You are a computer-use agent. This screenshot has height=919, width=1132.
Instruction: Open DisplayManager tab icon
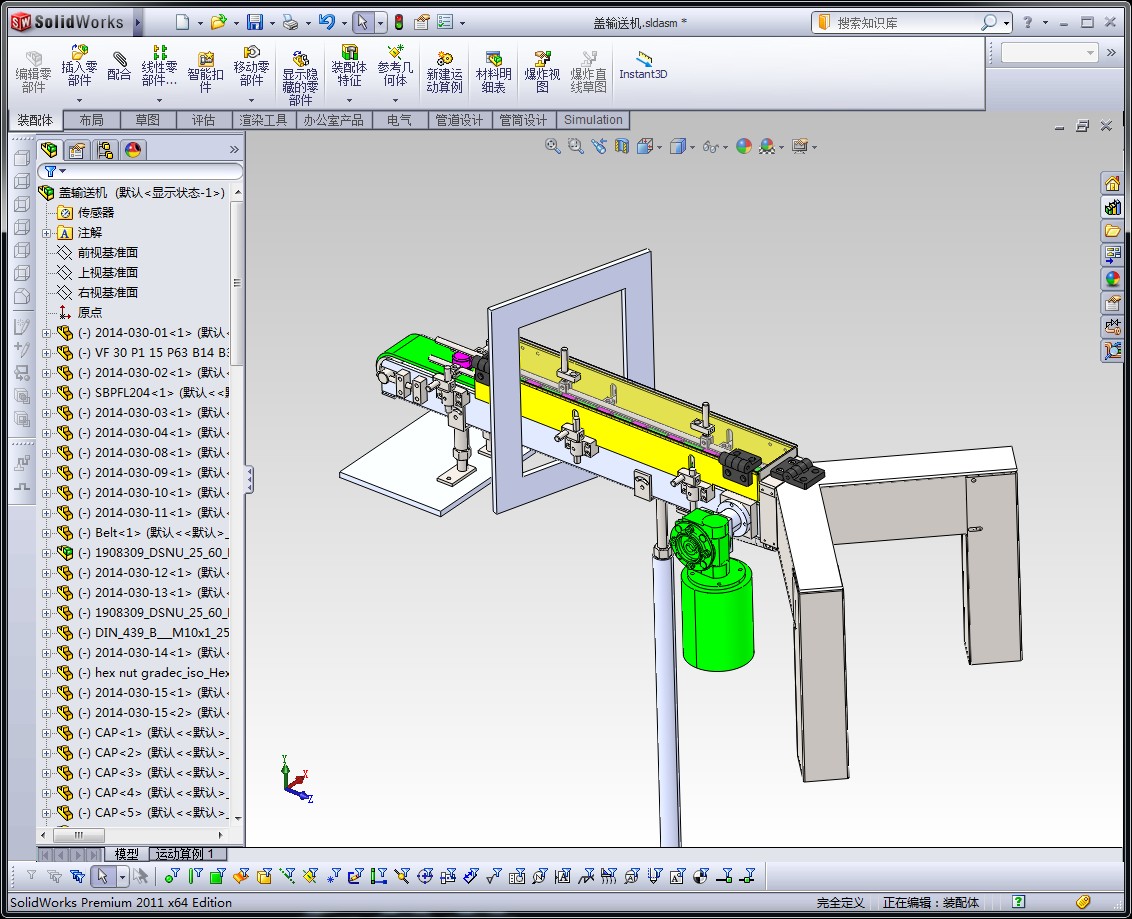coord(133,149)
